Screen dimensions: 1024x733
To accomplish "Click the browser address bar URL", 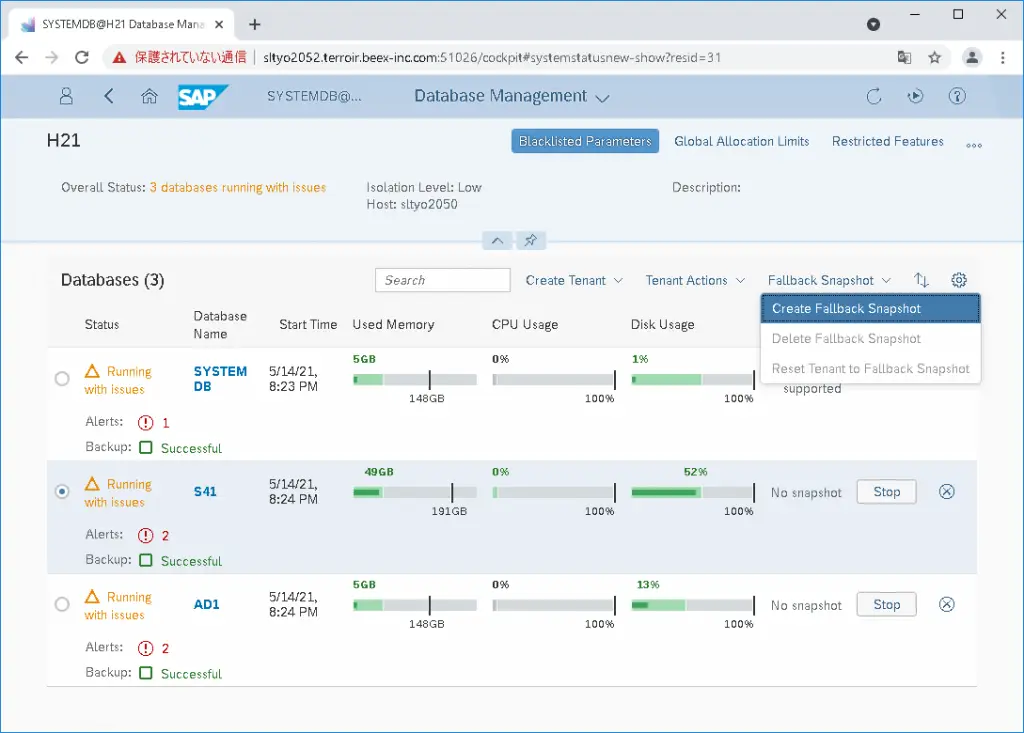I will pyautogui.click(x=492, y=57).
